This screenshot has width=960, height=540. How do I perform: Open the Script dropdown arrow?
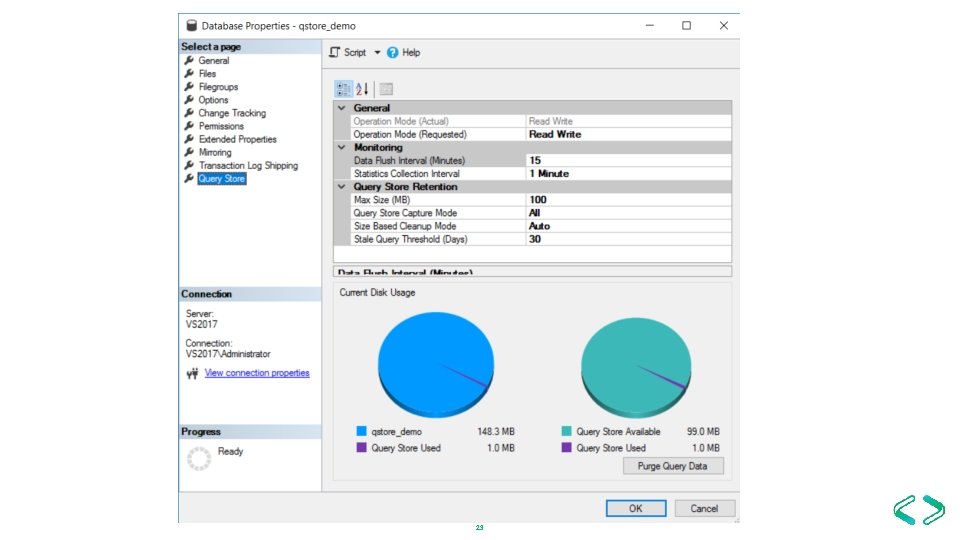pyautogui.click(x=377, y=53)
